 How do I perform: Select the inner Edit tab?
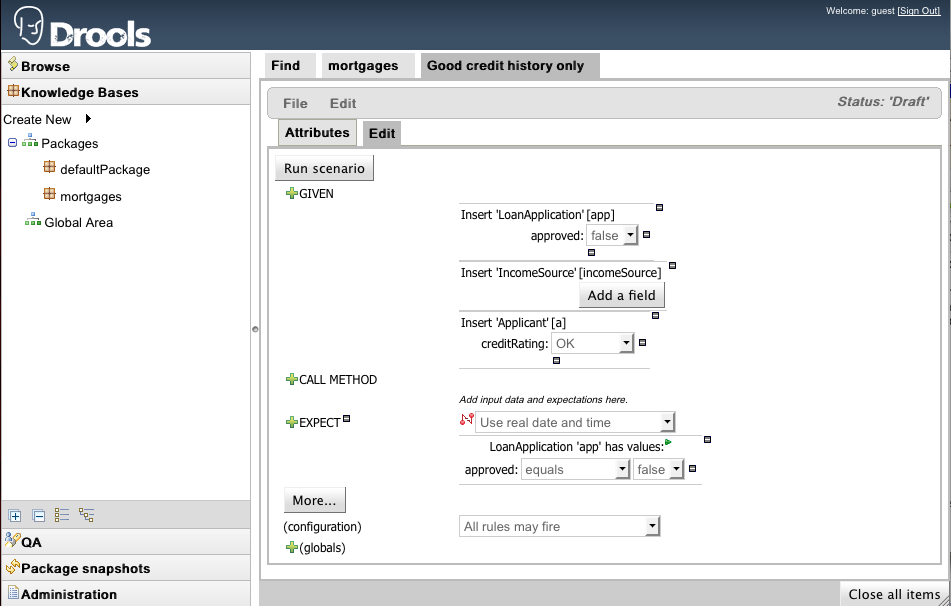click(x=381, y=133)
